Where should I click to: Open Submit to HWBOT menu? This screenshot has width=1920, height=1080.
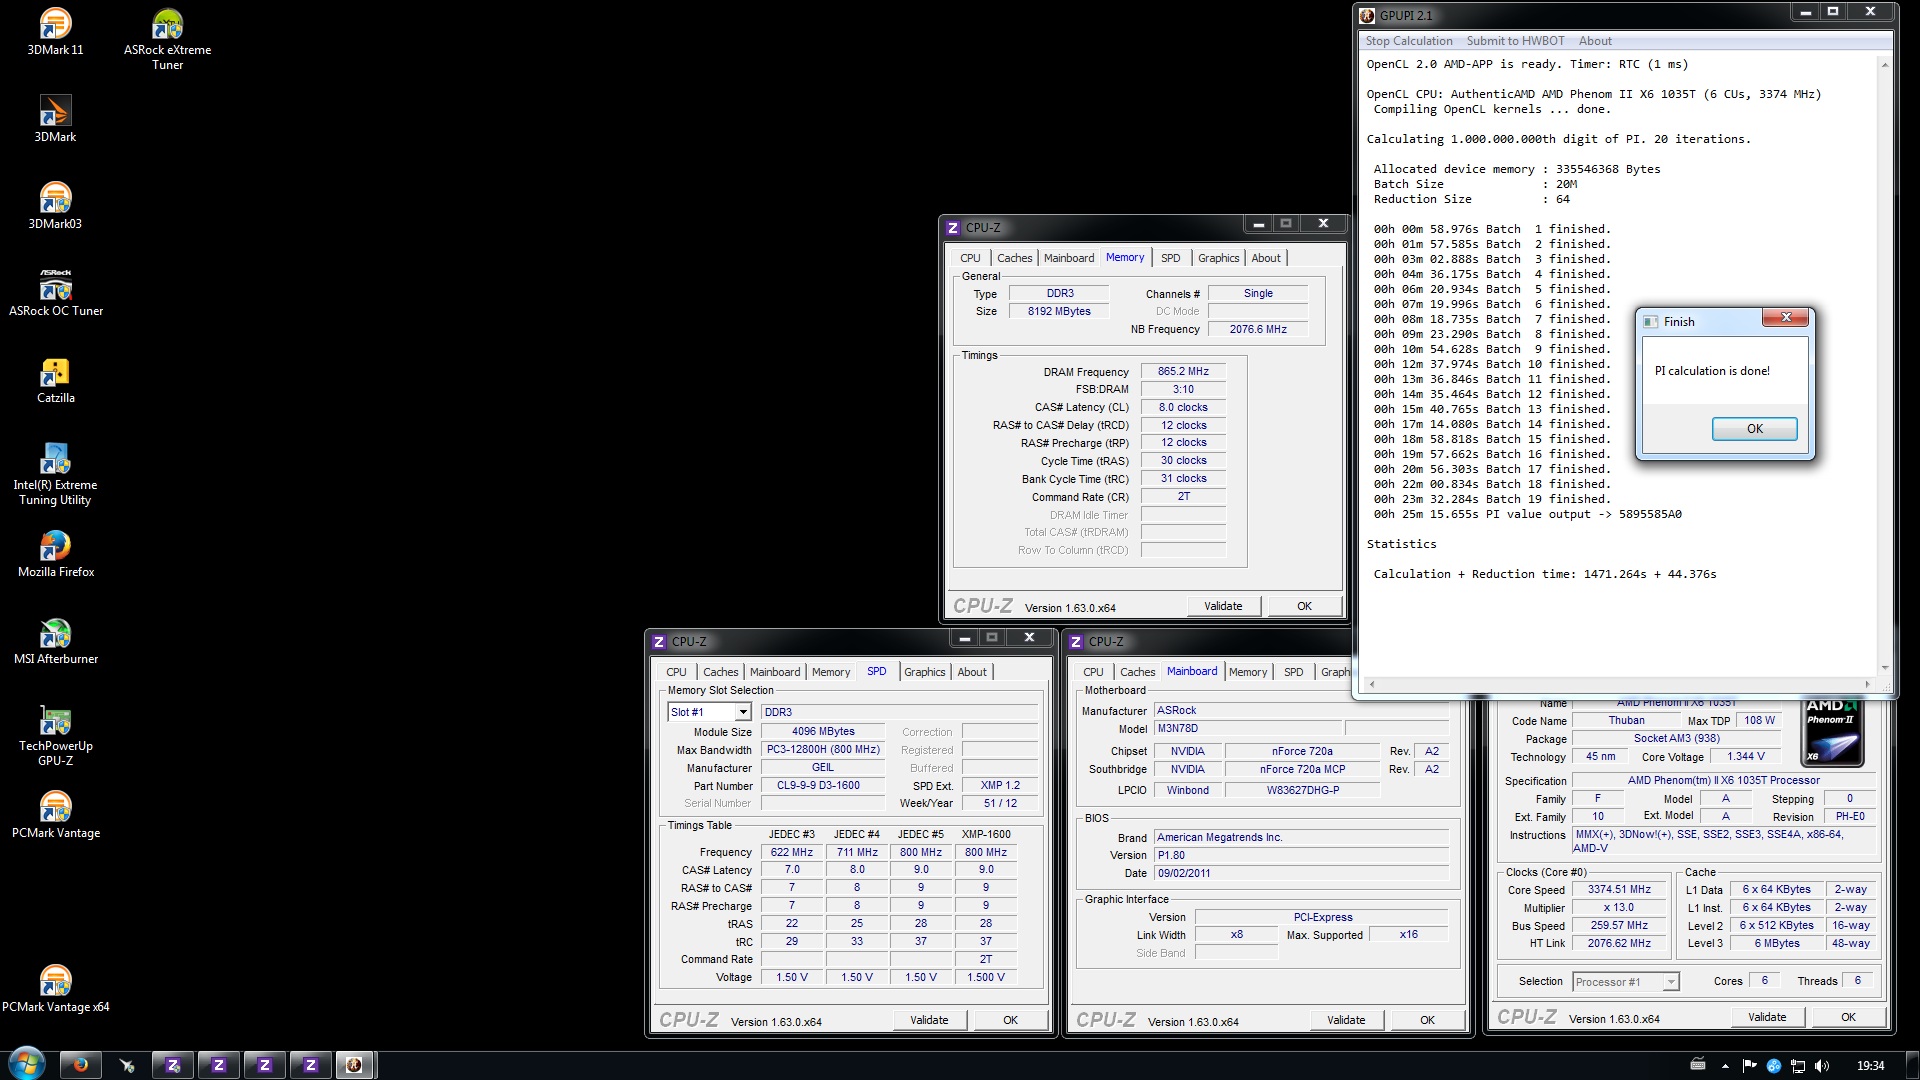(x=1515, y=41)
